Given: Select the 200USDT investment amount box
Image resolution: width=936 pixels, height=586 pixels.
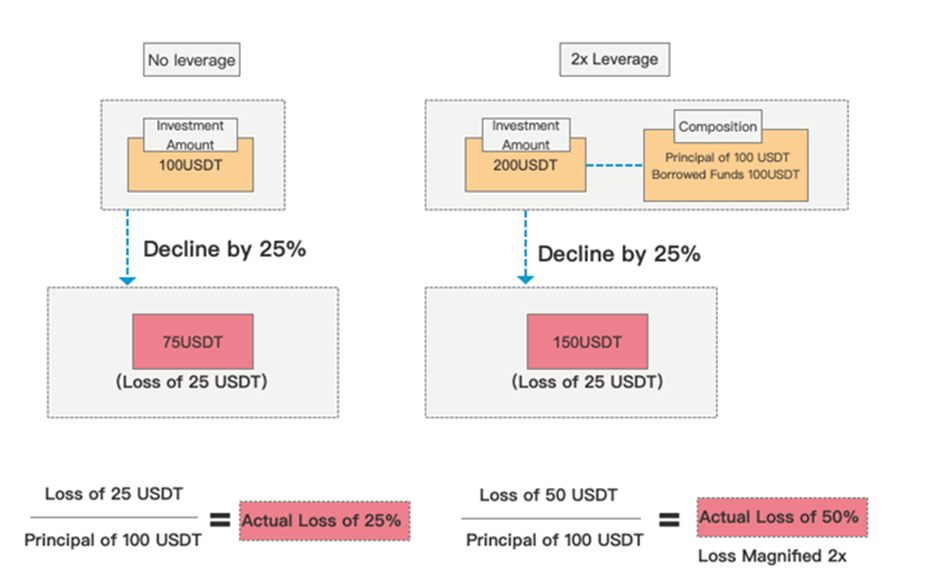Looking at the screenshot, I should pyautogui.click(x=525, y=165).
